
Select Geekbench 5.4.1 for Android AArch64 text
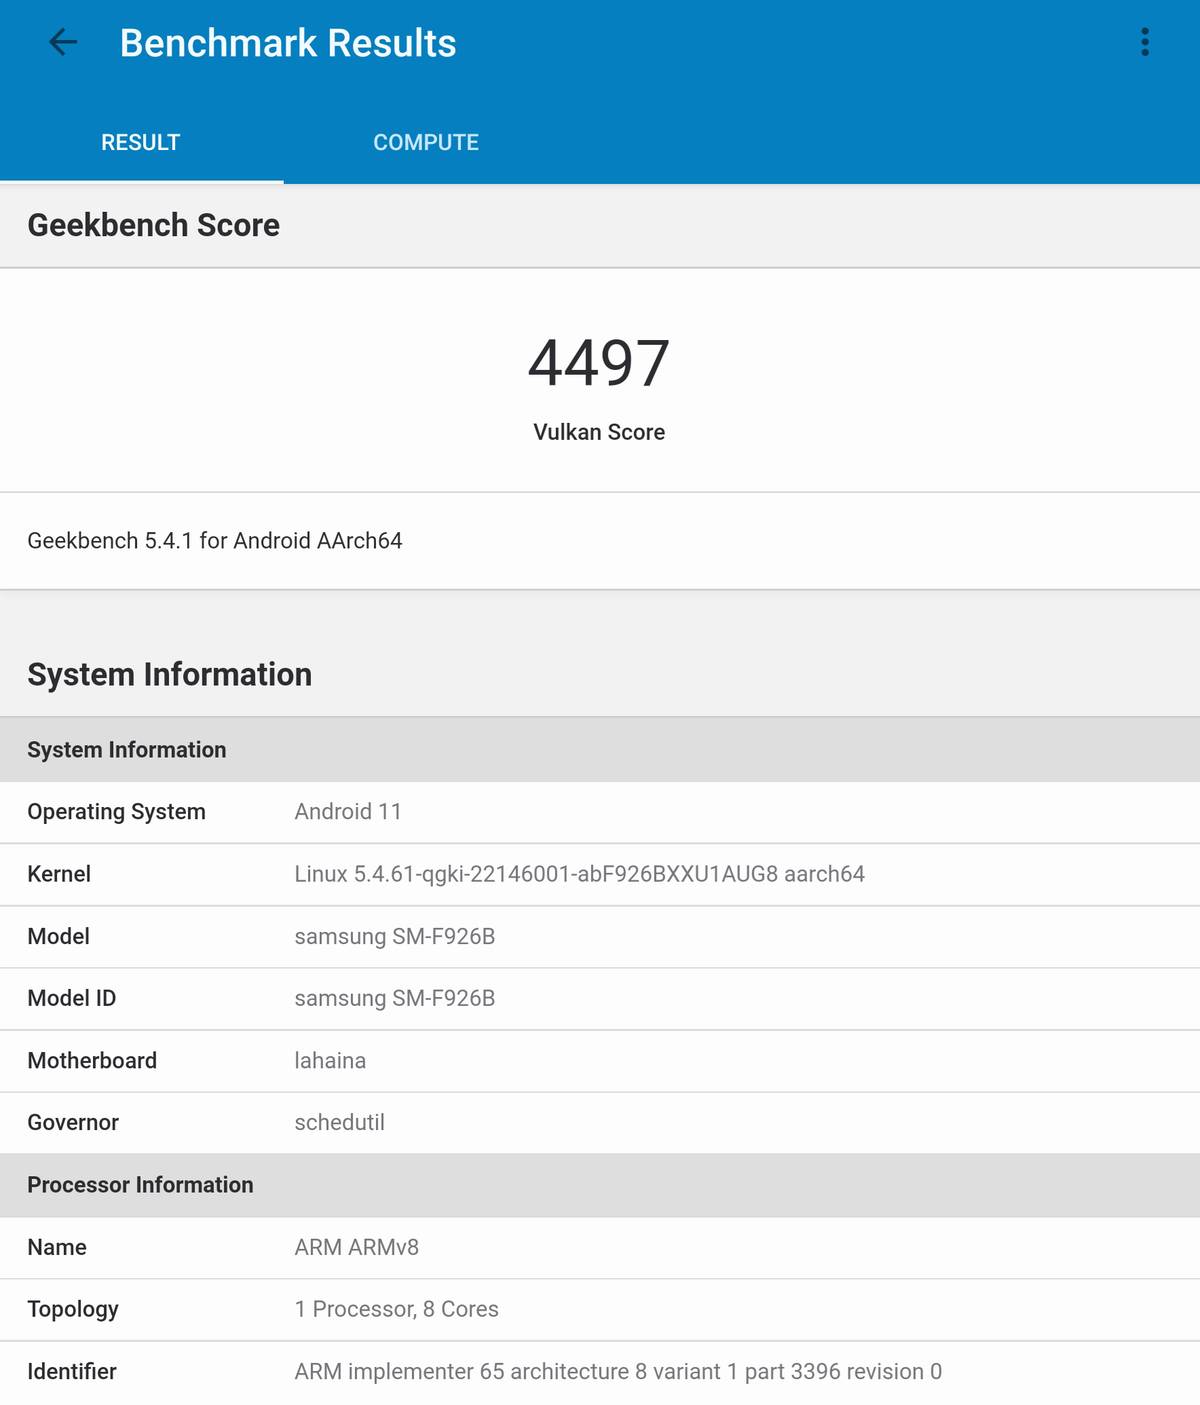(215, 541)
